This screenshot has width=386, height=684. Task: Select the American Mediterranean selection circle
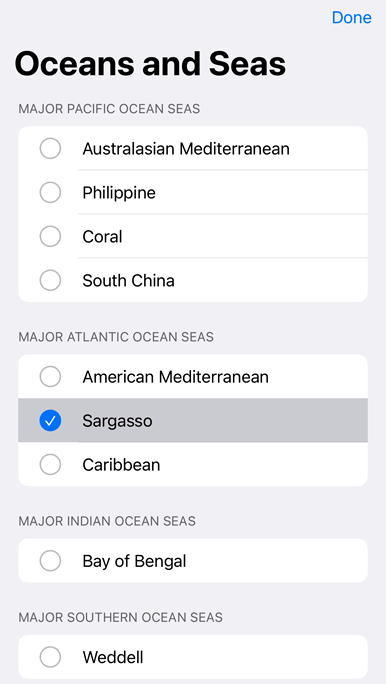click(x=50, y=376)
